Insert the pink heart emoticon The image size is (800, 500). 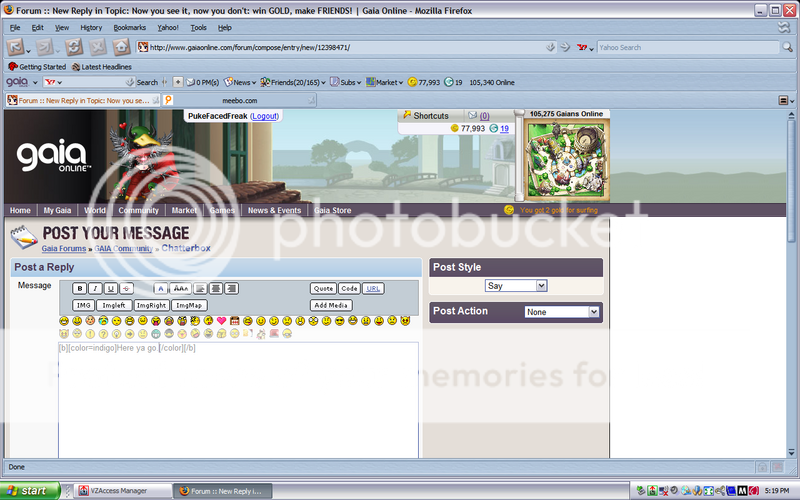point(221,320)
